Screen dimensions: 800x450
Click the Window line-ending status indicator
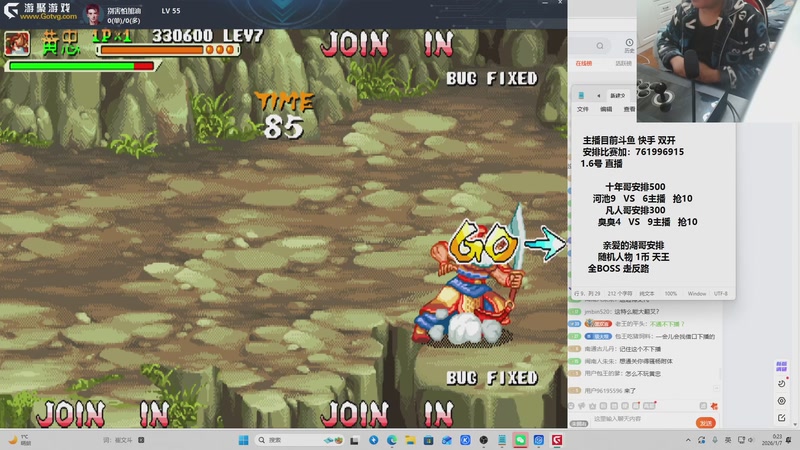point(696,294)
